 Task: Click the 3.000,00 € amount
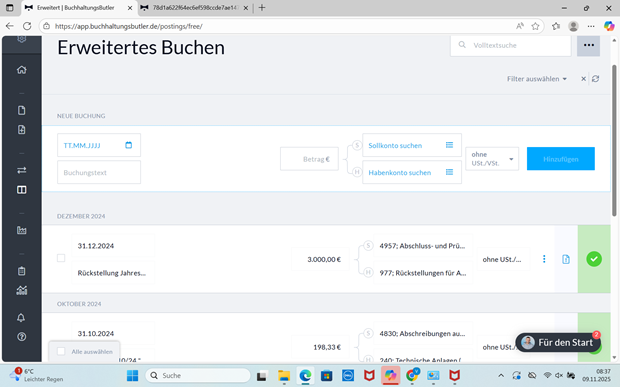[x=324, y=259]
